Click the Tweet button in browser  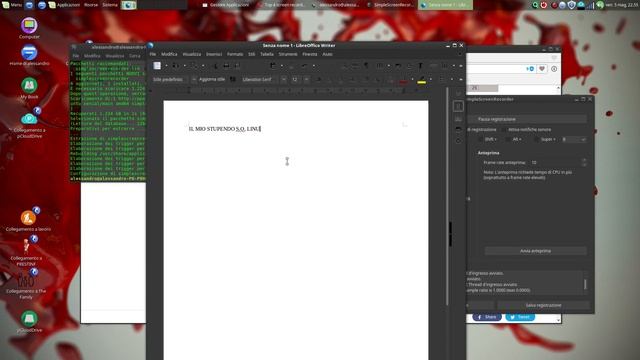pos(520,317)
